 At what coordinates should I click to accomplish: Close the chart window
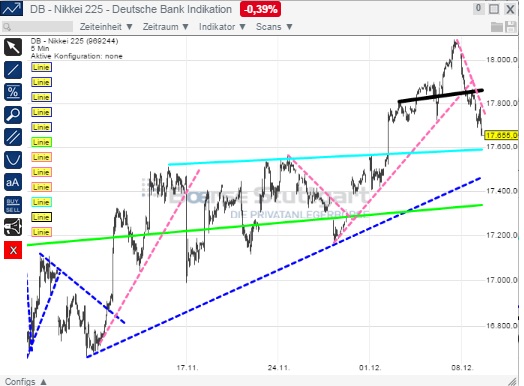pyautogui.click(x=510, y=9)
